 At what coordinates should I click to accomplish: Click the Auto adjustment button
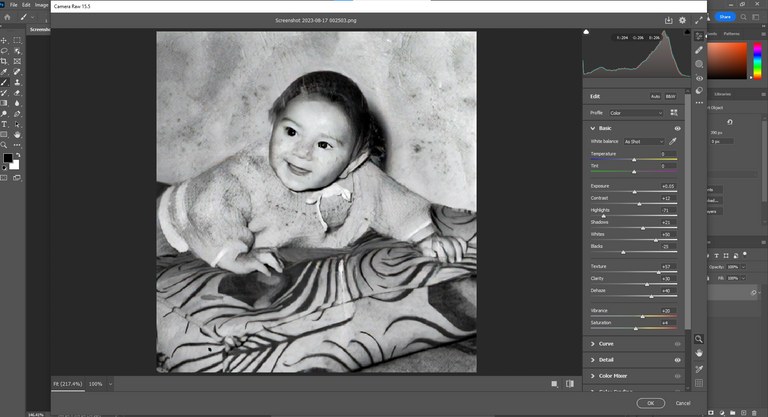coord(655,97)
